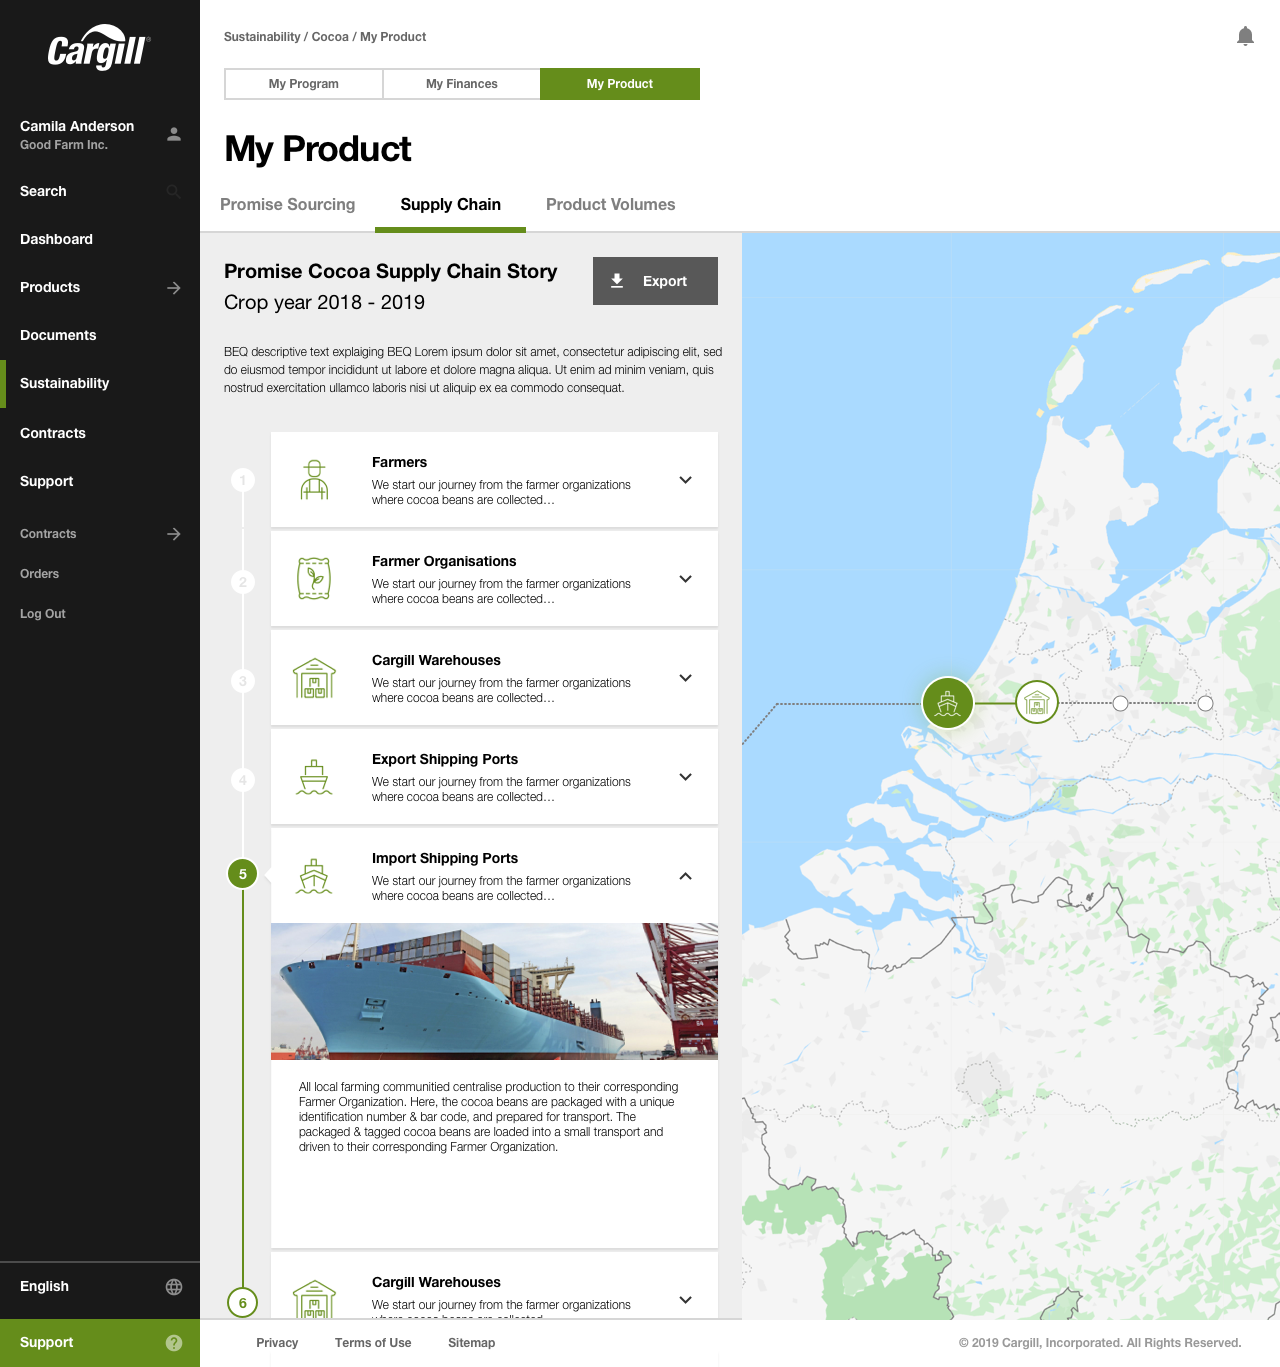Expand the step 6 Cargill Warehouses card
Screen dimensions: 1280x1367
[686, 1300]
